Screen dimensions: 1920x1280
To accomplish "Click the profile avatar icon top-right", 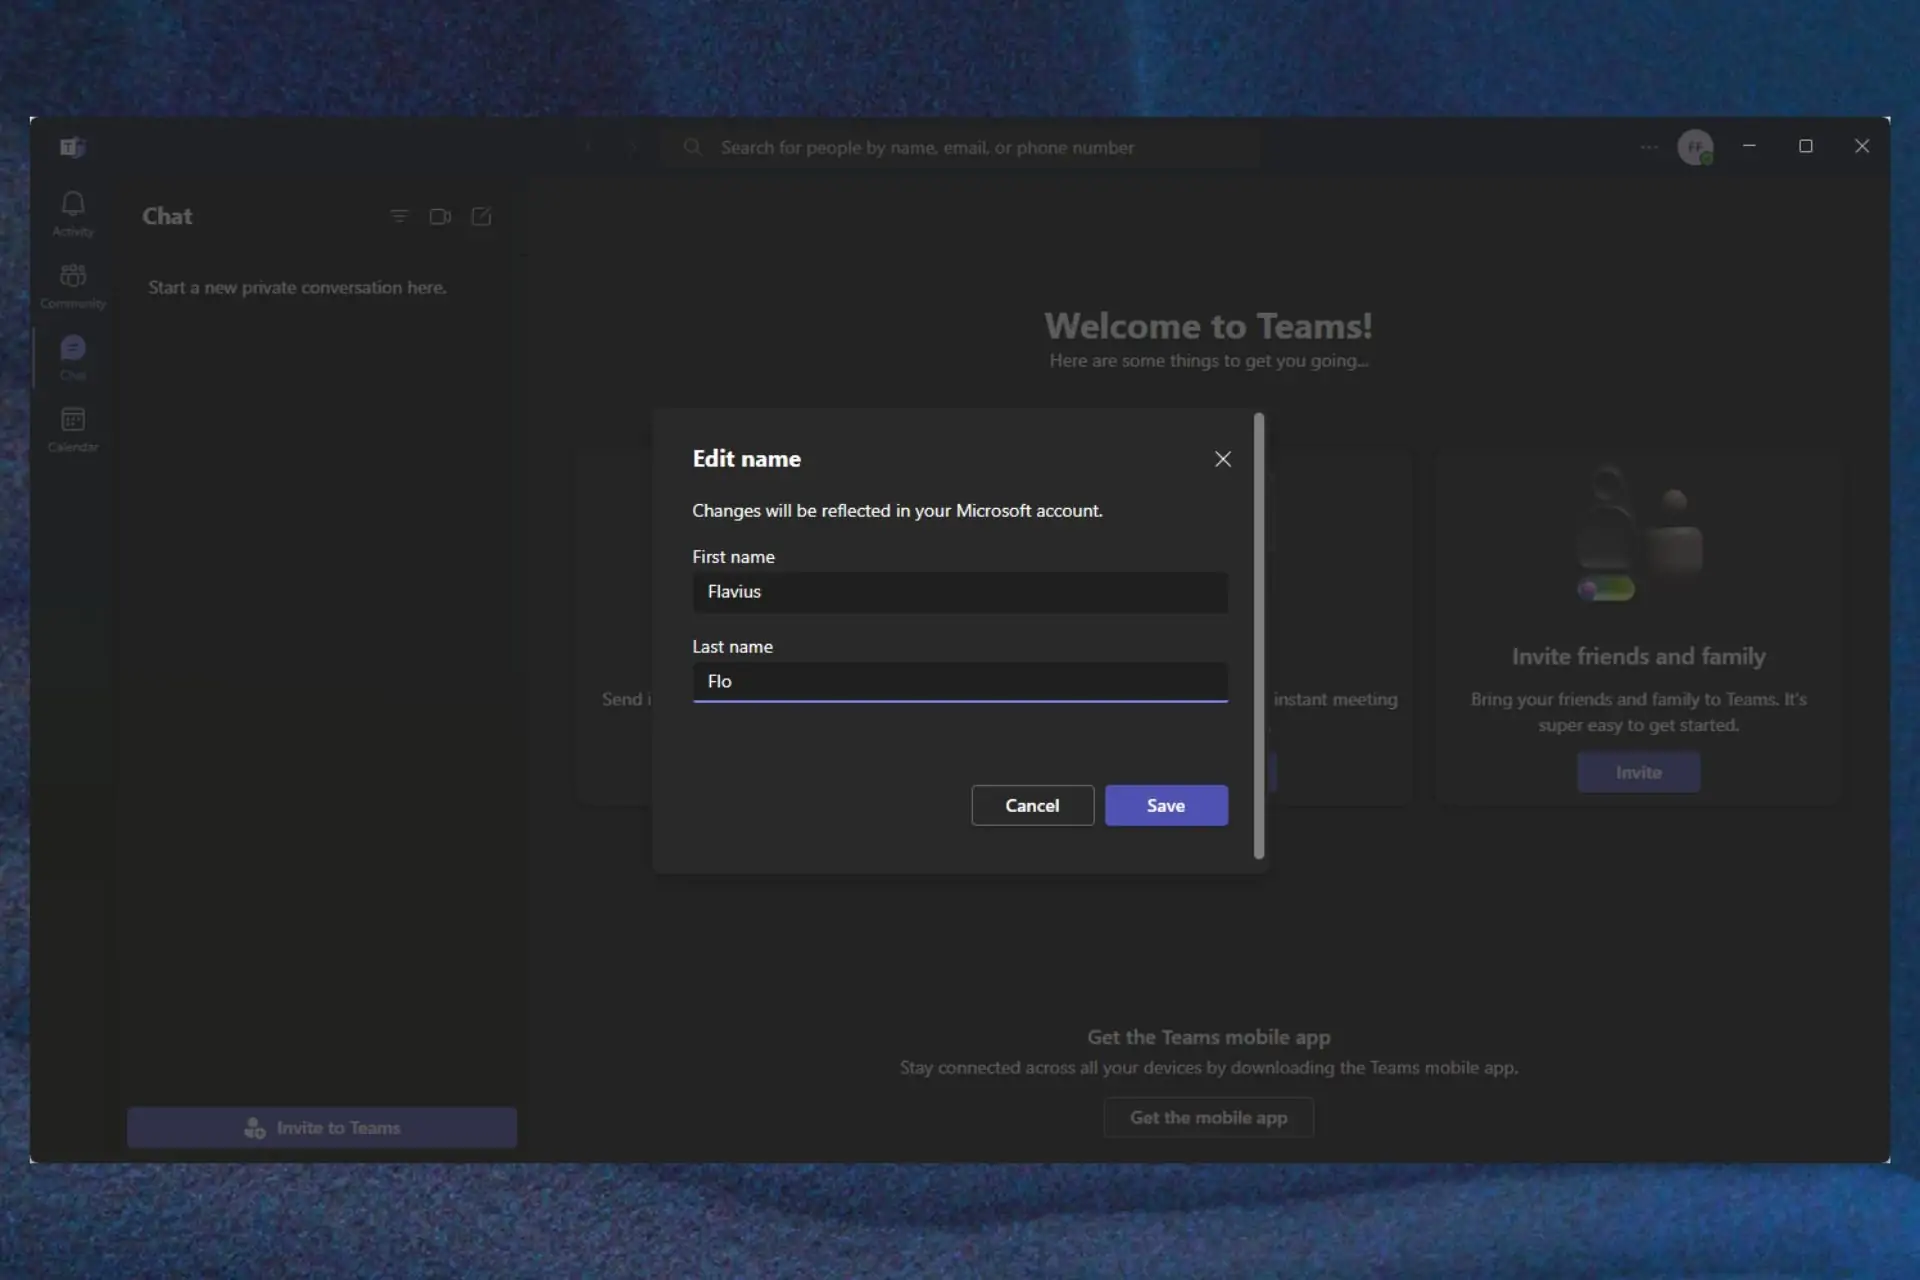I will (1696, 146).
